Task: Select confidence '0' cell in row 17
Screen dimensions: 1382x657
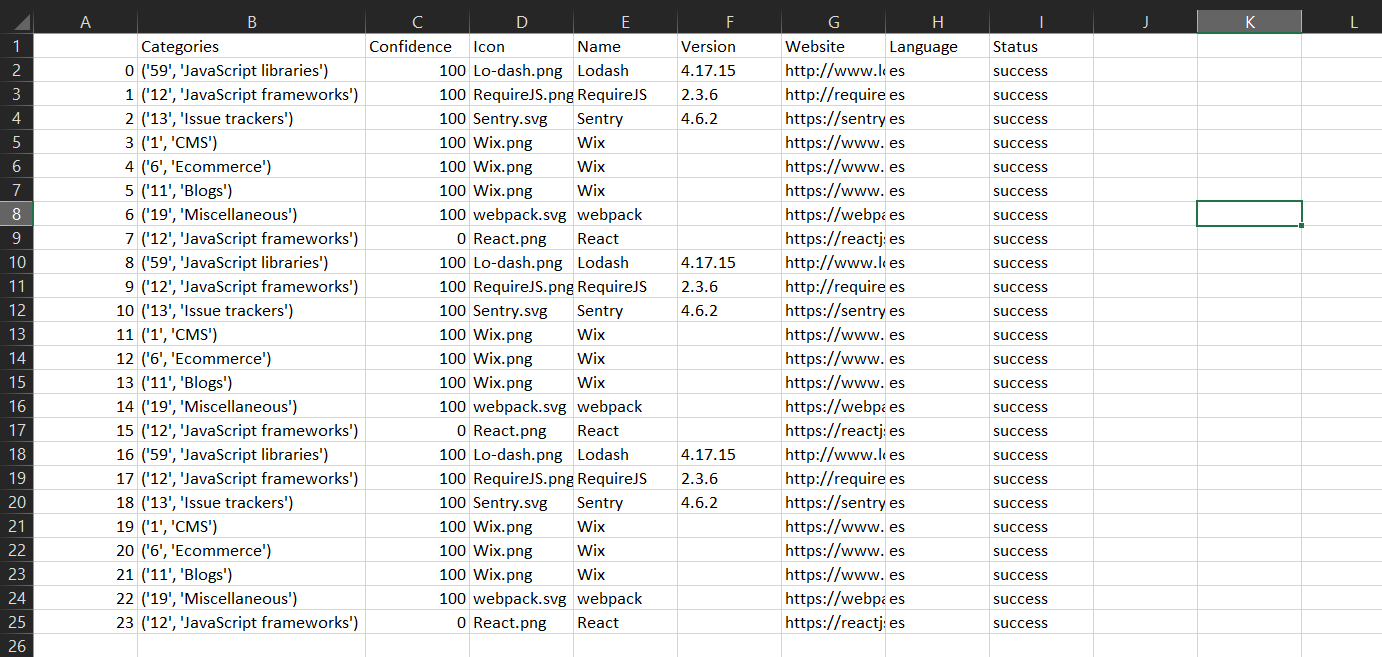Action: click(x=417, y=430)
